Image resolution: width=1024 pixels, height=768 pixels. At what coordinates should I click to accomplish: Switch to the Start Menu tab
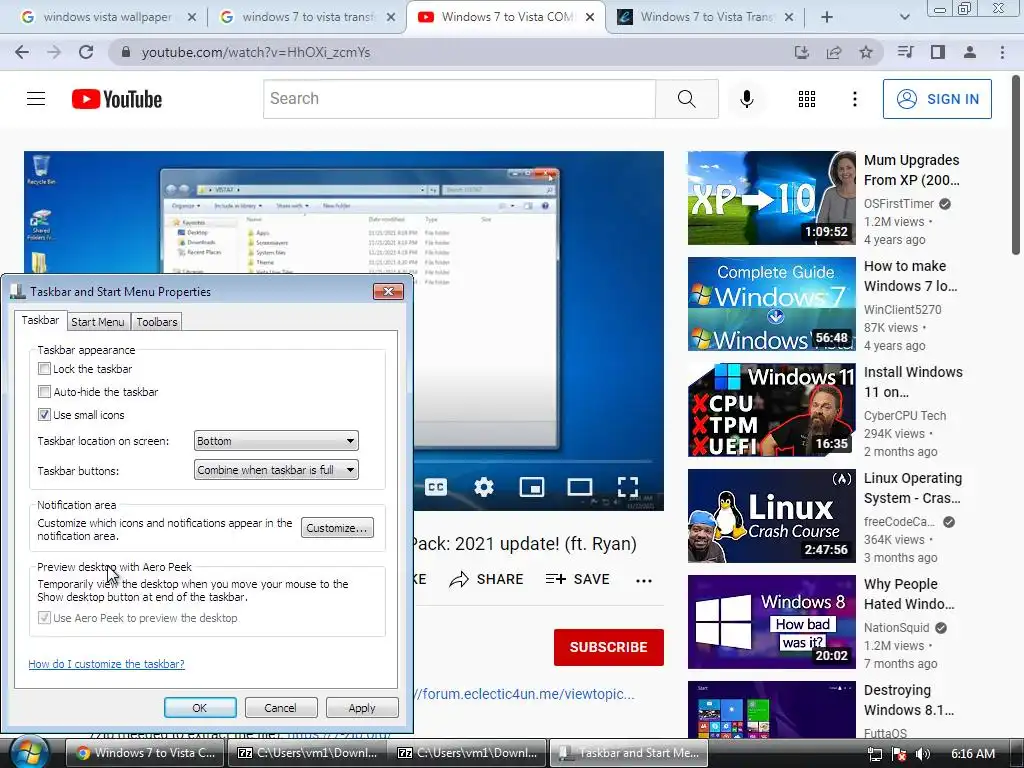pyautogui.click(x=97, y=322)
